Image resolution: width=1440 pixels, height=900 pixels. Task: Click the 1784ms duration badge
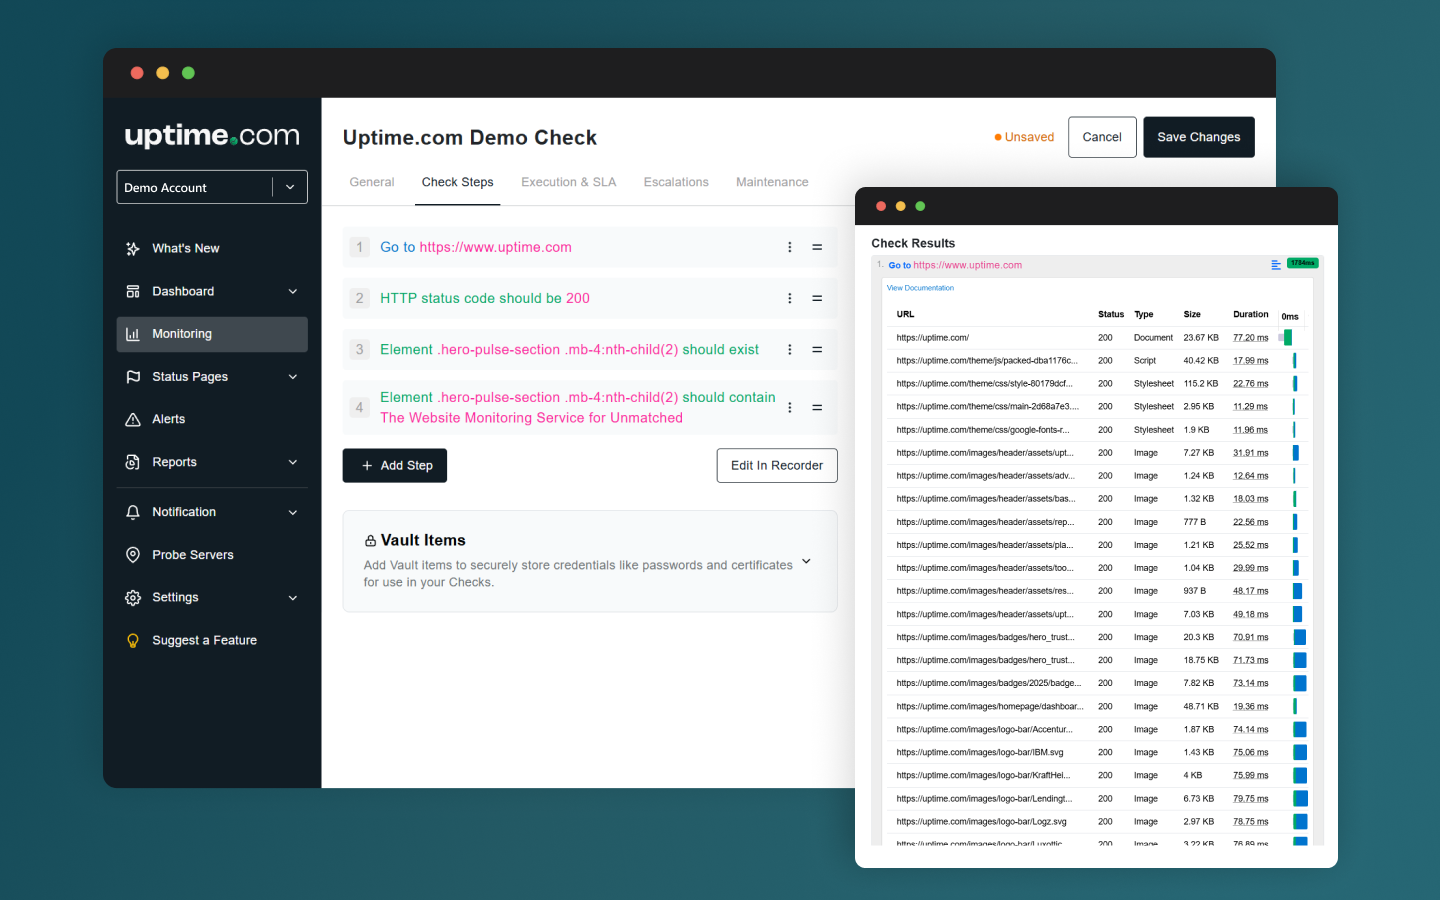pyautogui.click(x=1303, y=263)
